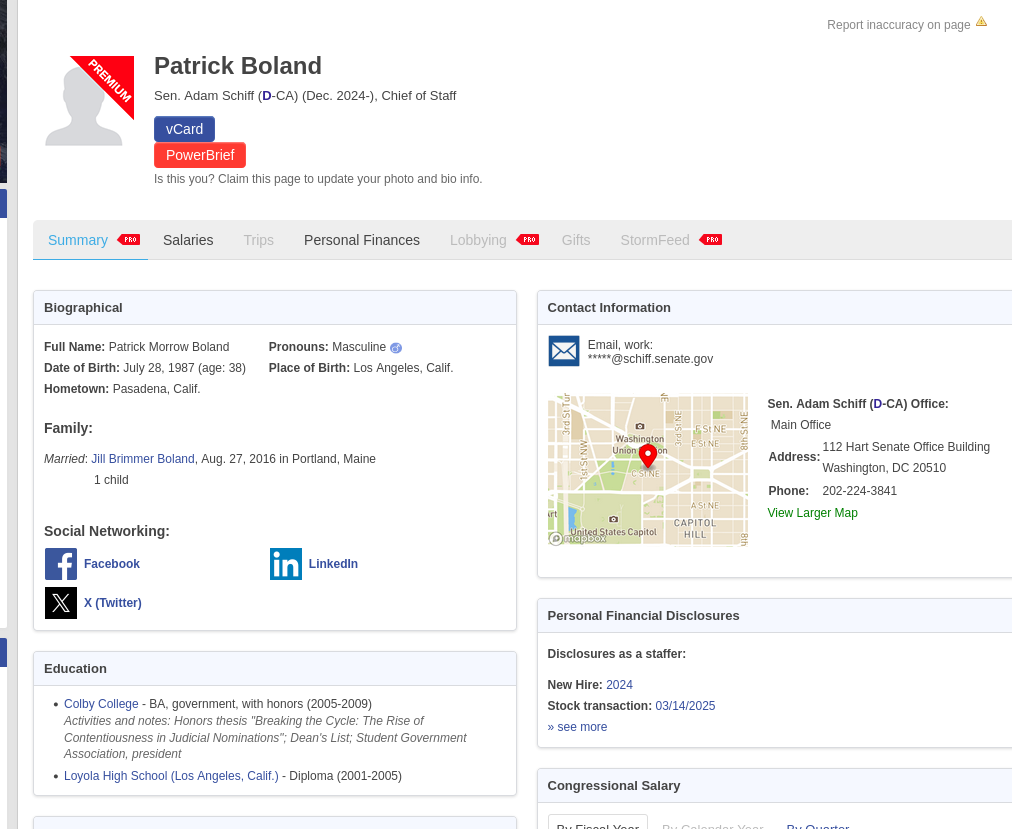Switch to the Salaries tab
This screenshot has height=829, width=1012.
pyautogui.click(x=188, y=240)
